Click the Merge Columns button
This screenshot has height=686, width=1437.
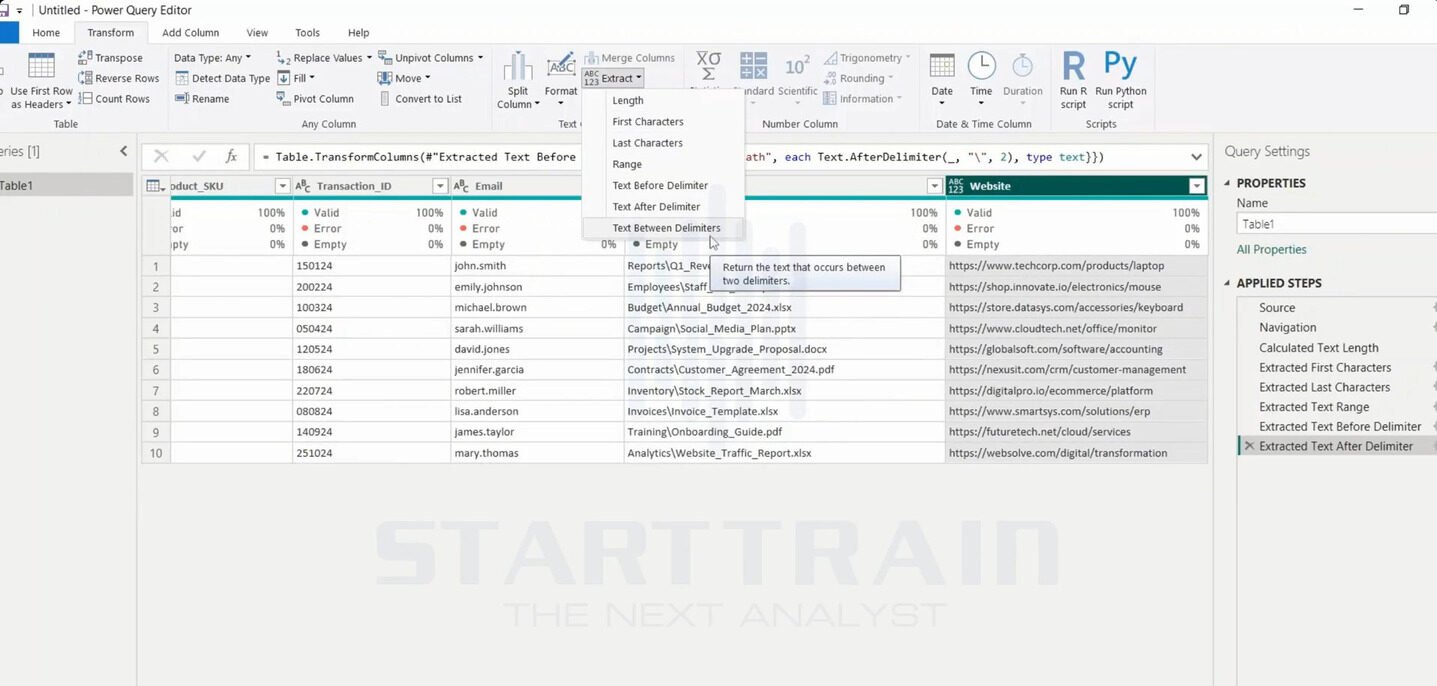click(x=630, y=58)
